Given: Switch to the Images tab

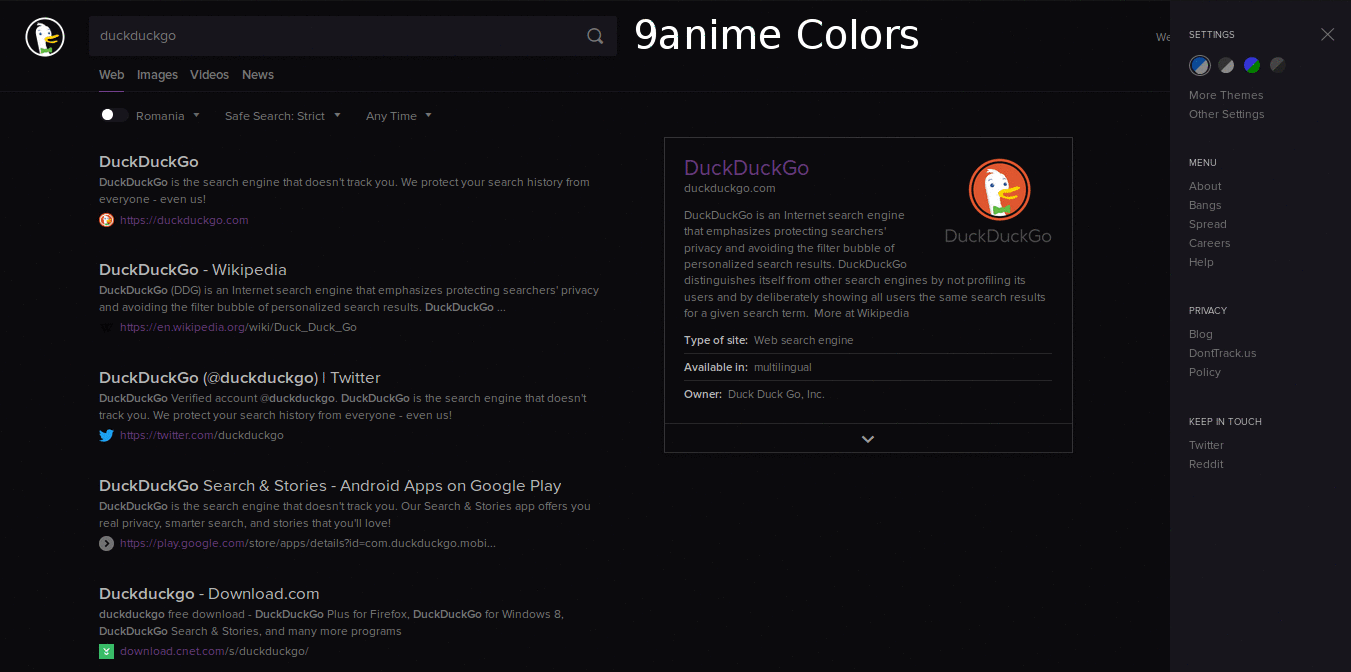Looking at the screenshot, I should pyautogui.click(x=157, y=75).
